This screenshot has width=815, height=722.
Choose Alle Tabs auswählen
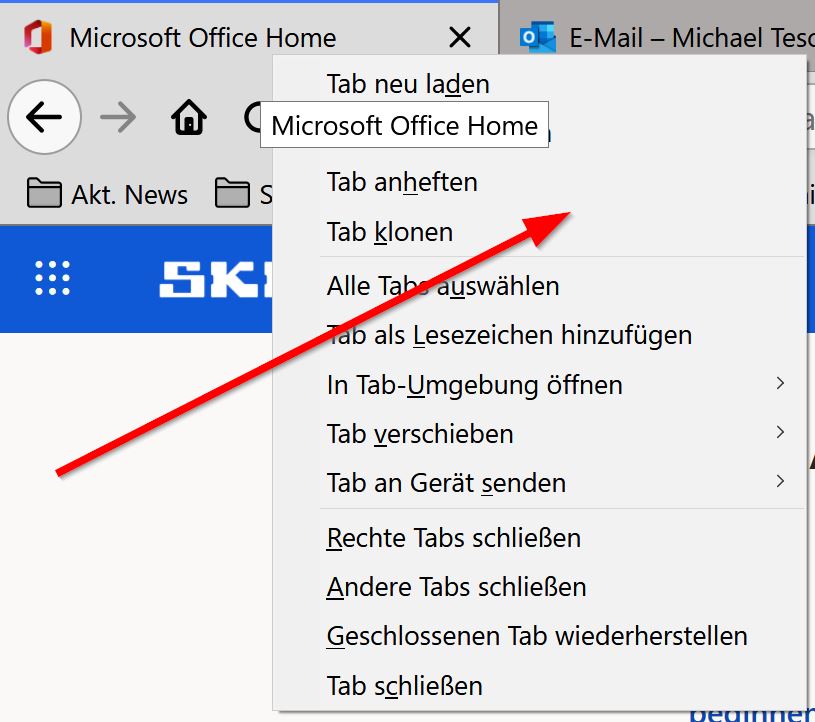point(443,286)
